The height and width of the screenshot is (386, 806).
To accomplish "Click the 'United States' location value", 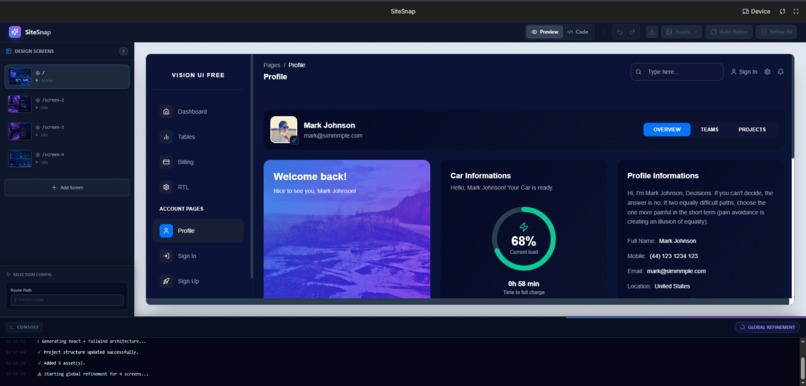I will click(x=672, y=286).
